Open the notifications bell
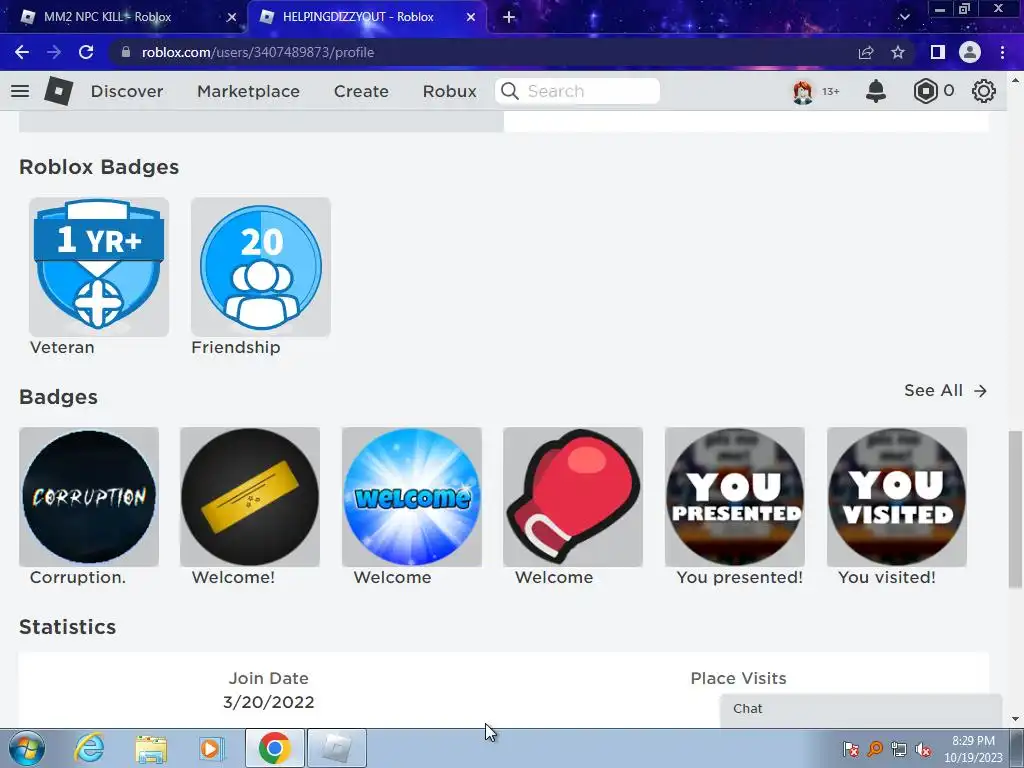The image size is (1024, 768). [x=876, y=91]
